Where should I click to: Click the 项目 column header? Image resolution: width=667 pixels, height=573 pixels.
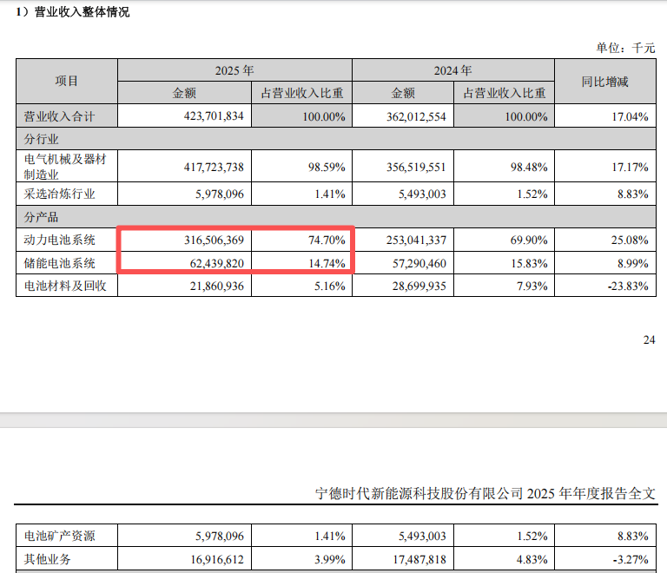coord(66,81)
